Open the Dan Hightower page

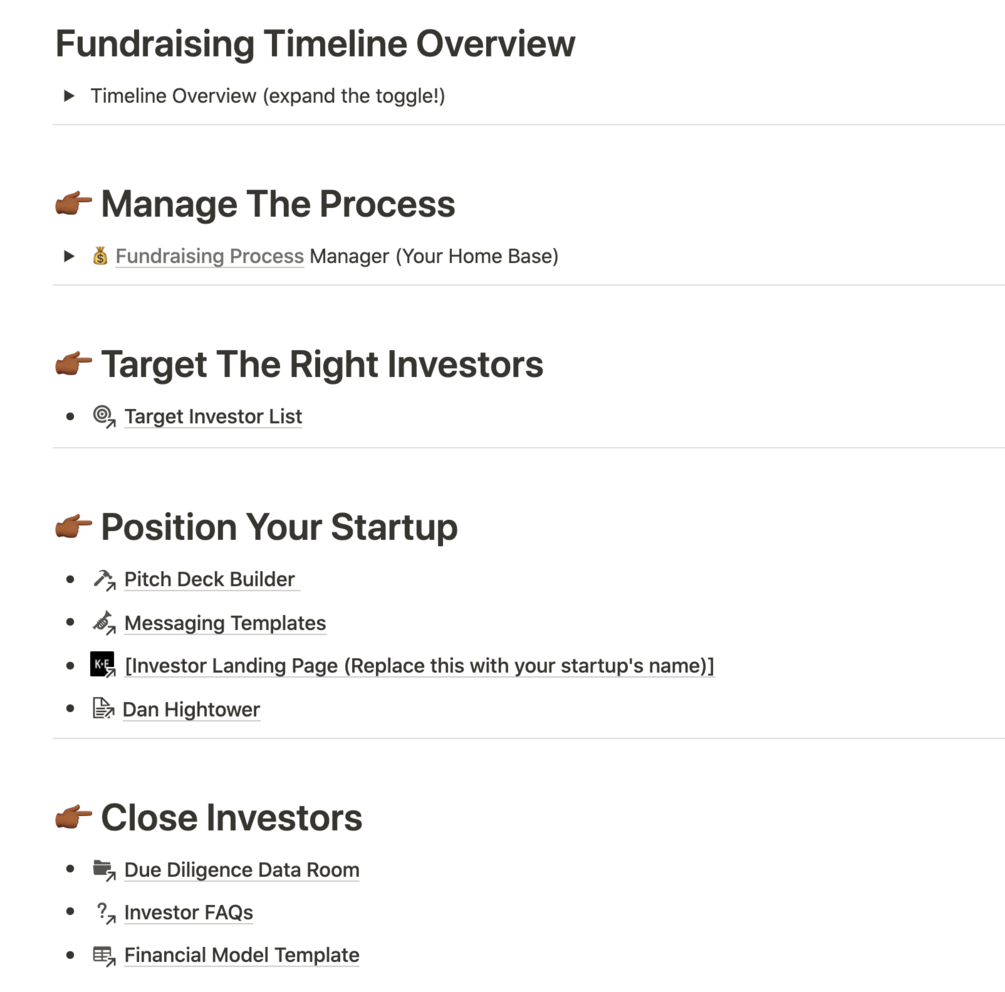(191, 710)
